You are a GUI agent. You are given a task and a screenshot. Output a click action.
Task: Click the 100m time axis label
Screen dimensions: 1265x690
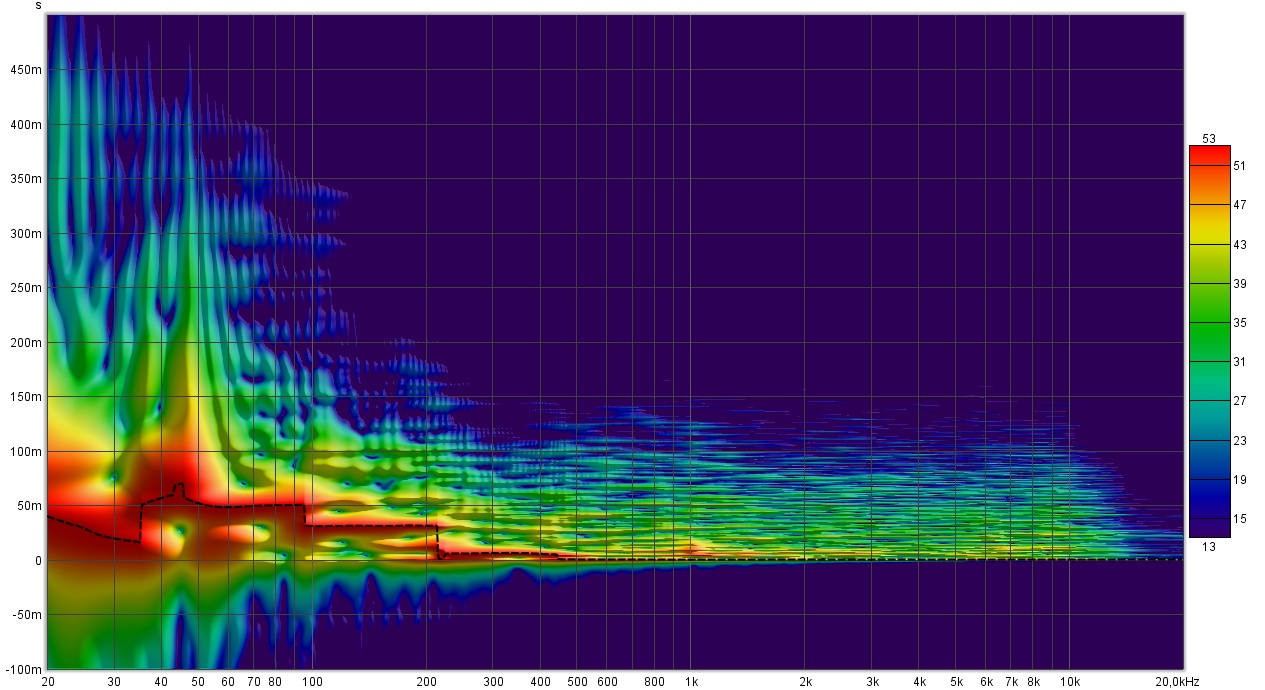[x=27, y=452]
